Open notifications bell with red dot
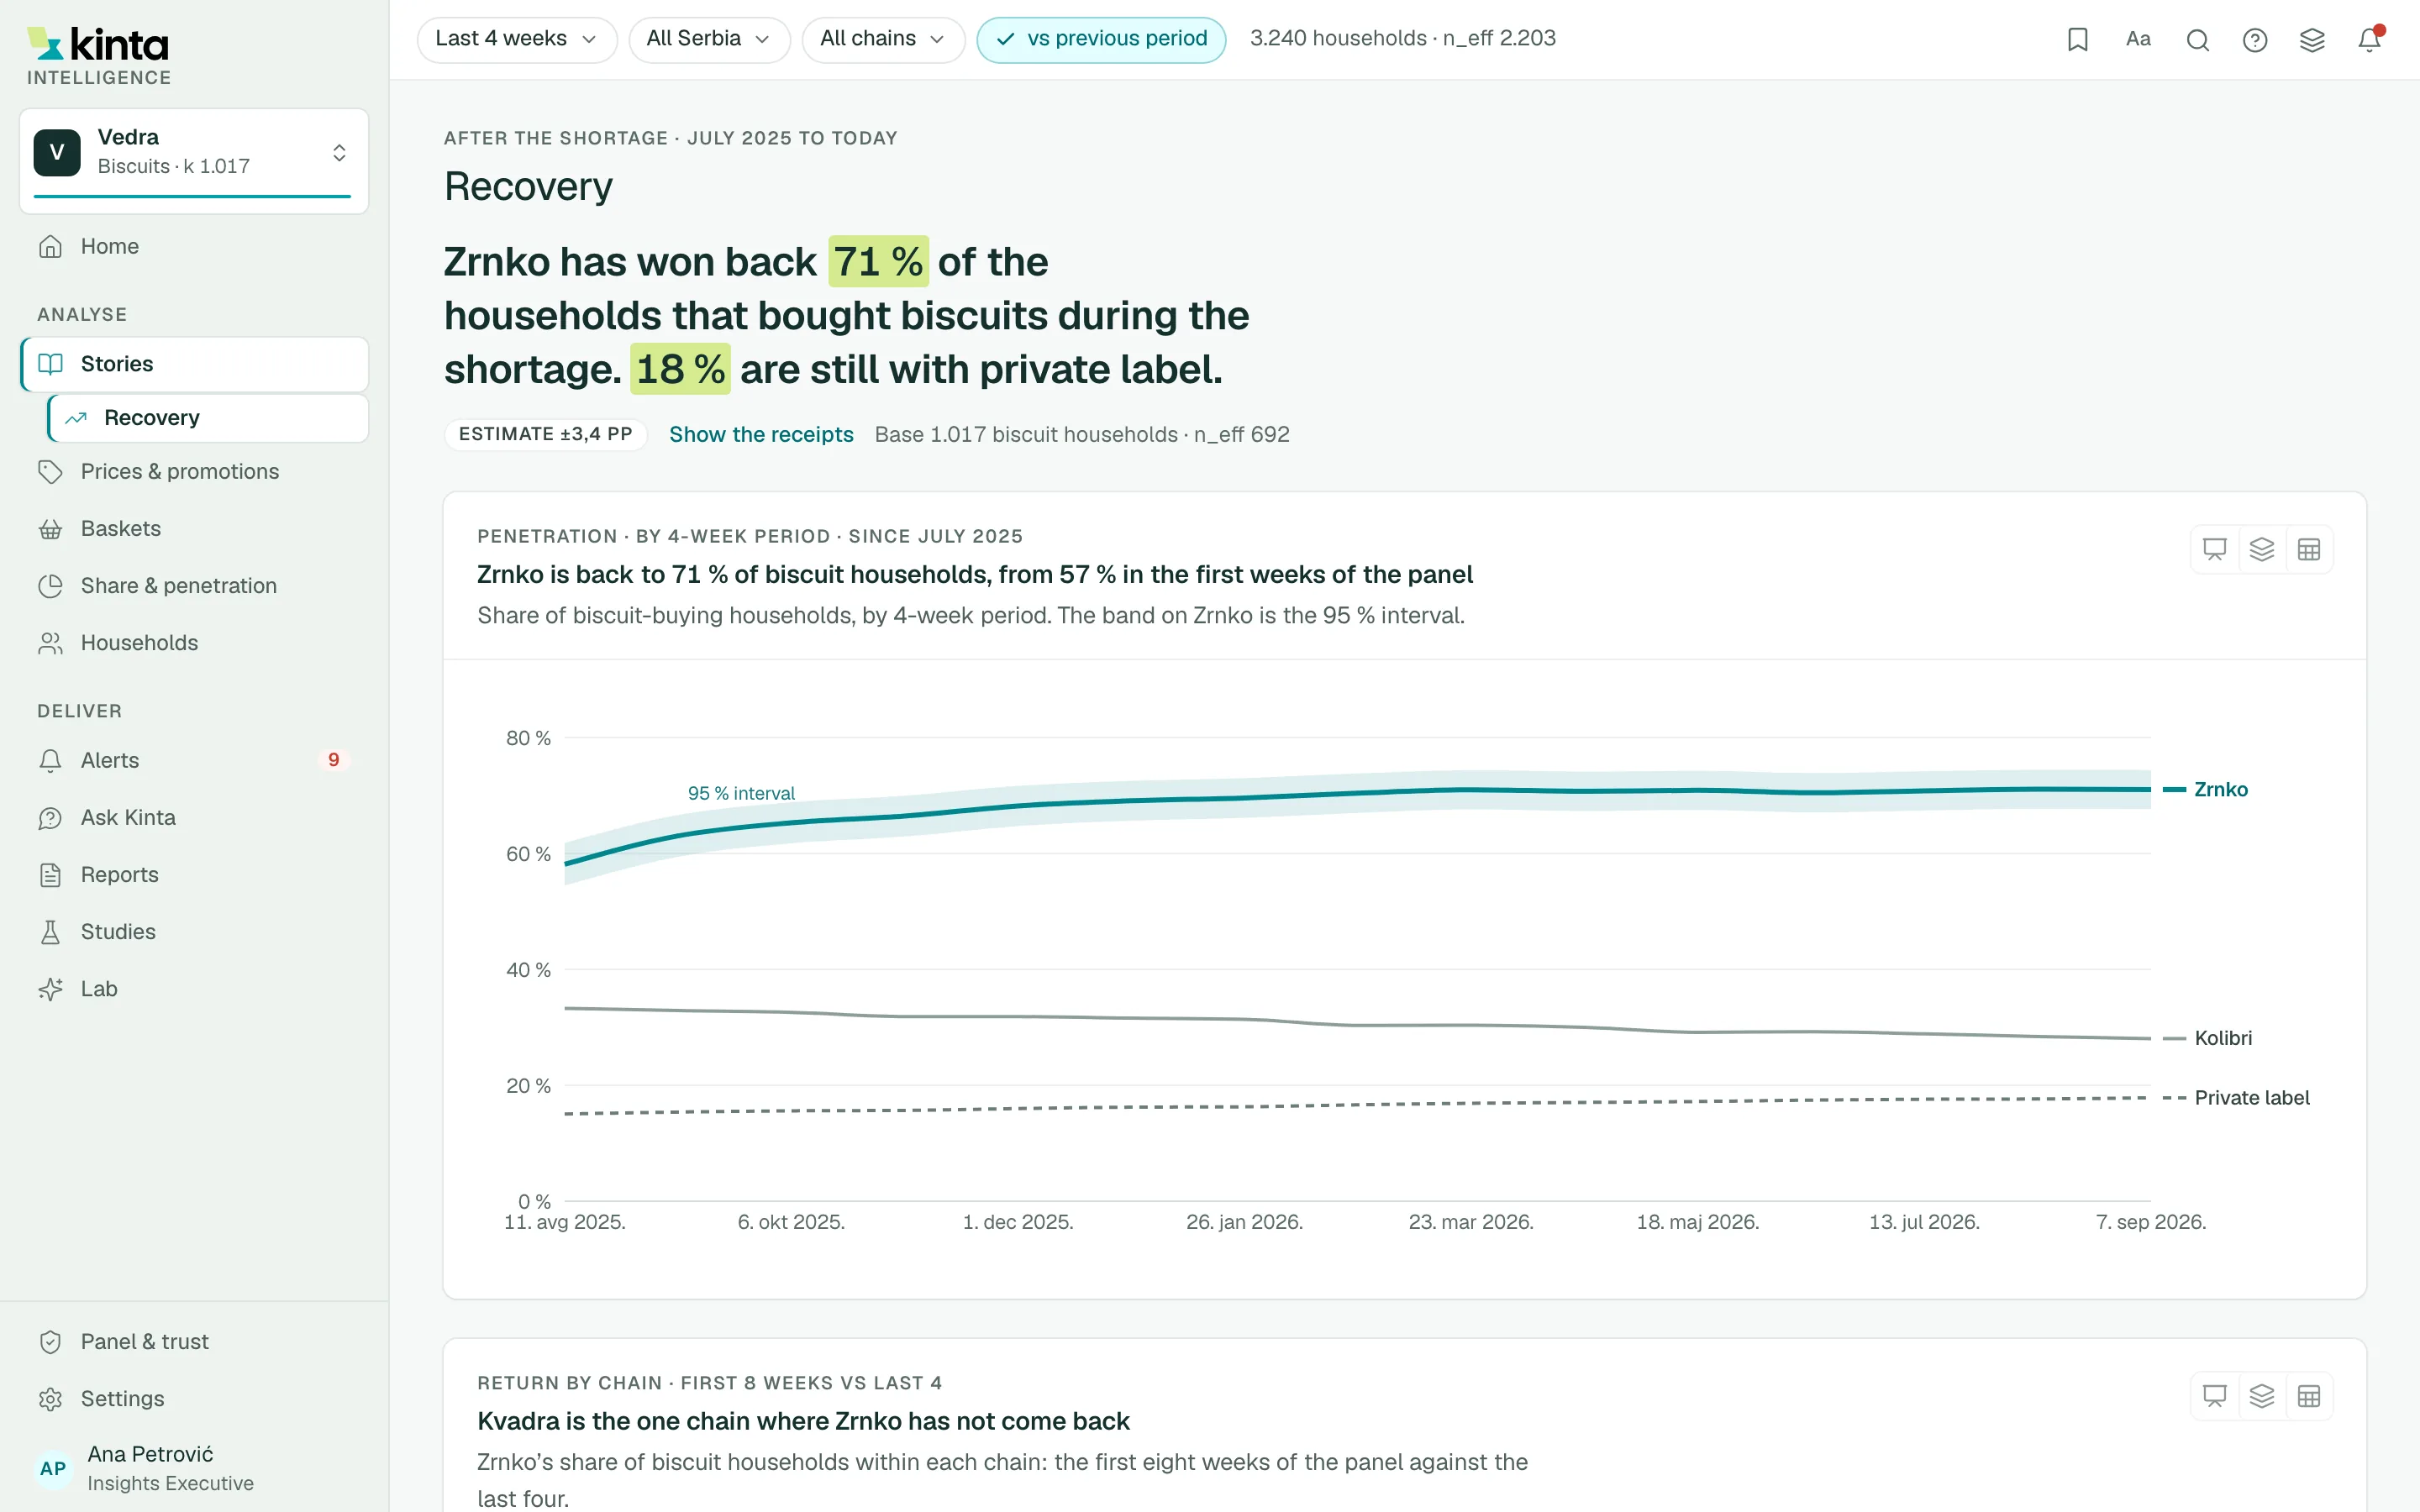The width and height of the screenshot is (2420, 1512). coord(2369,39)
